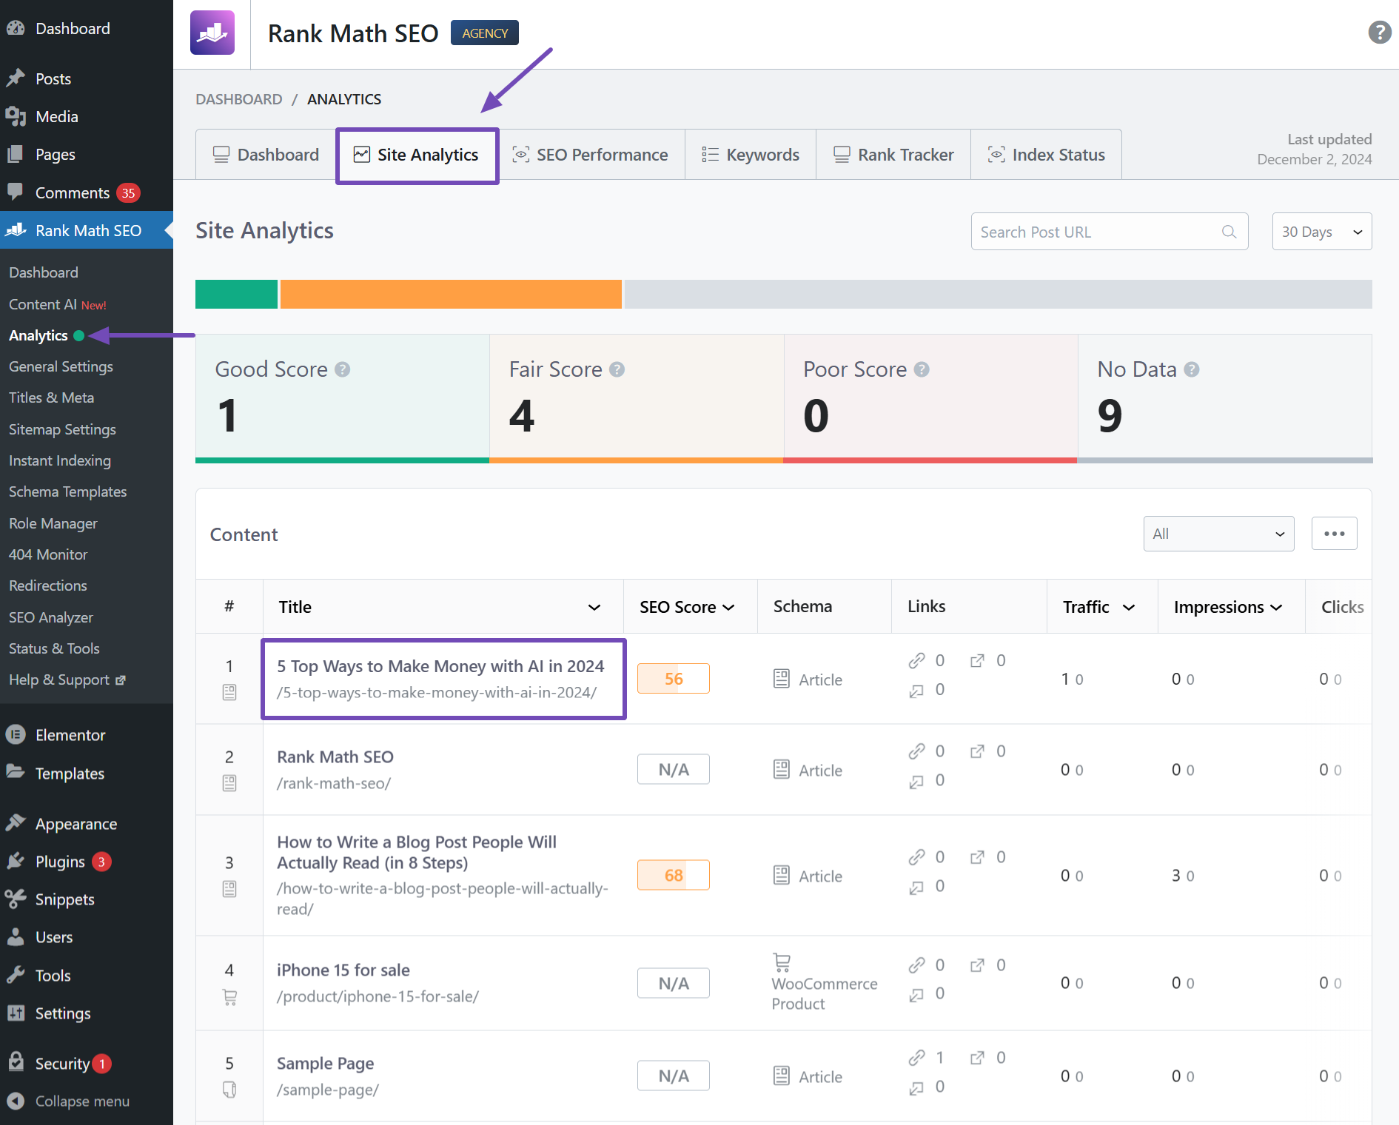The width and height of the screenshot is (1399, 1125).
Task: Click the post type icon under row number 1
Action: [230, 692]
